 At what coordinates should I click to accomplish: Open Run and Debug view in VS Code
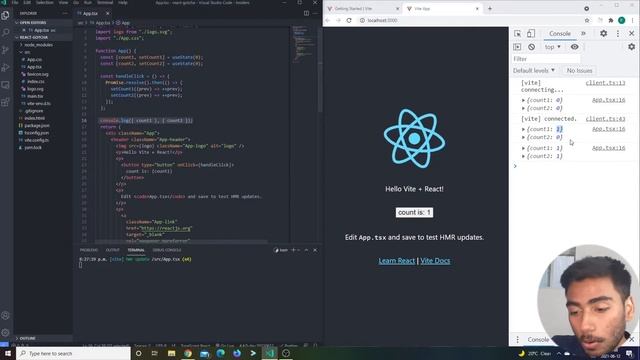[5, 67]
